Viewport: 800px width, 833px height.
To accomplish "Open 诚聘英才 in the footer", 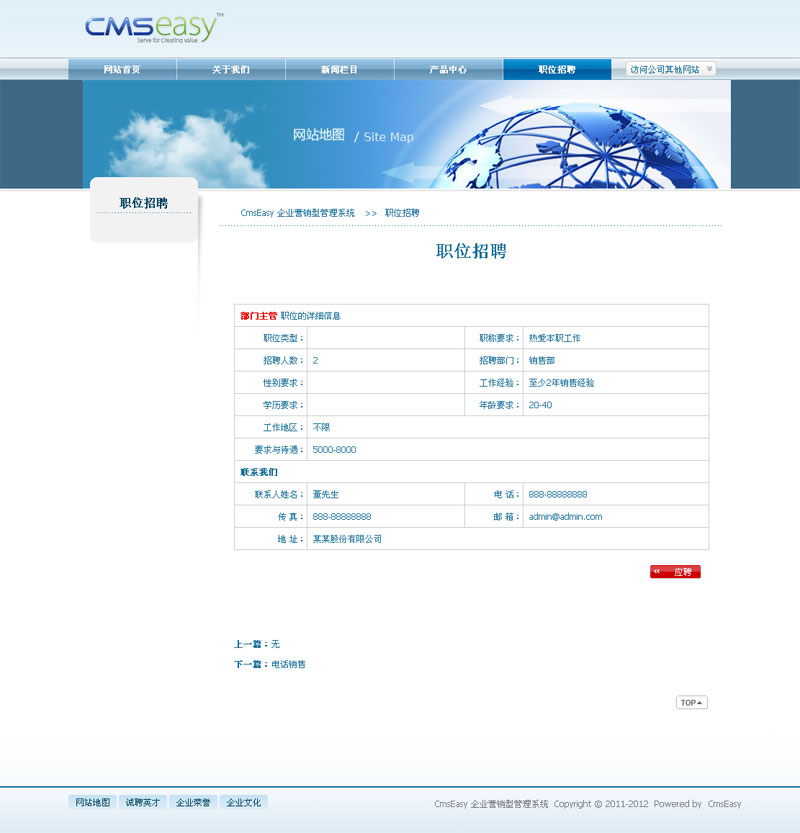I will [x=142, y=802].
